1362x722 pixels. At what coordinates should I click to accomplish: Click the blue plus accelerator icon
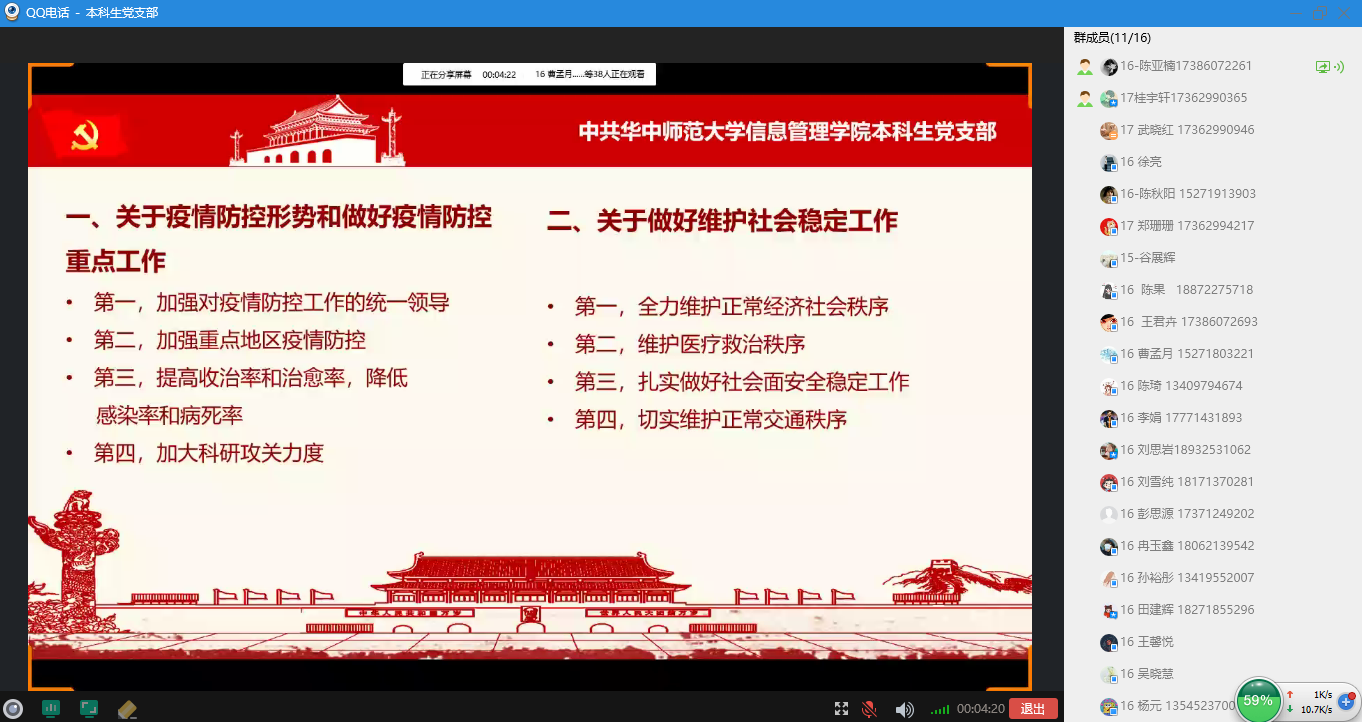pos(1345,702)
